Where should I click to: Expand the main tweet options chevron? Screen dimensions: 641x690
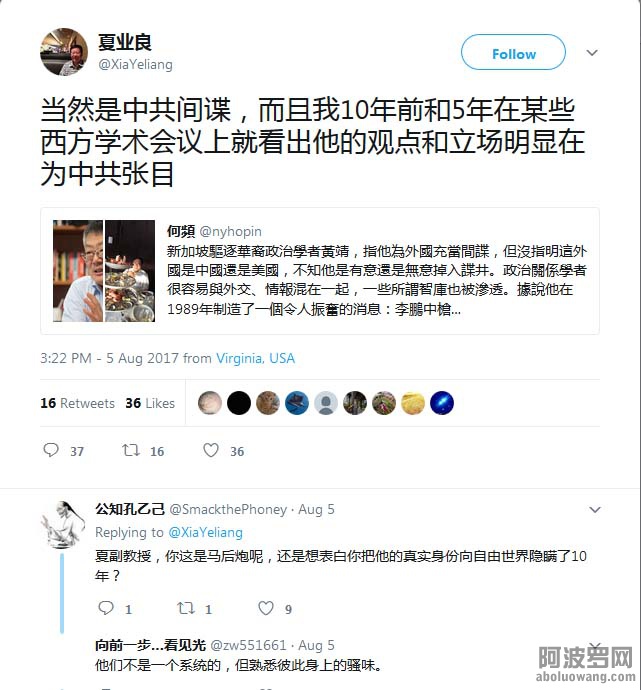pyautogui.click(x=592, y=53)
